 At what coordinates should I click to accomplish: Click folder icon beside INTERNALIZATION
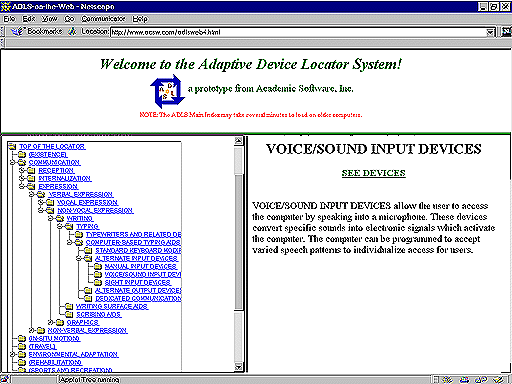31,178
